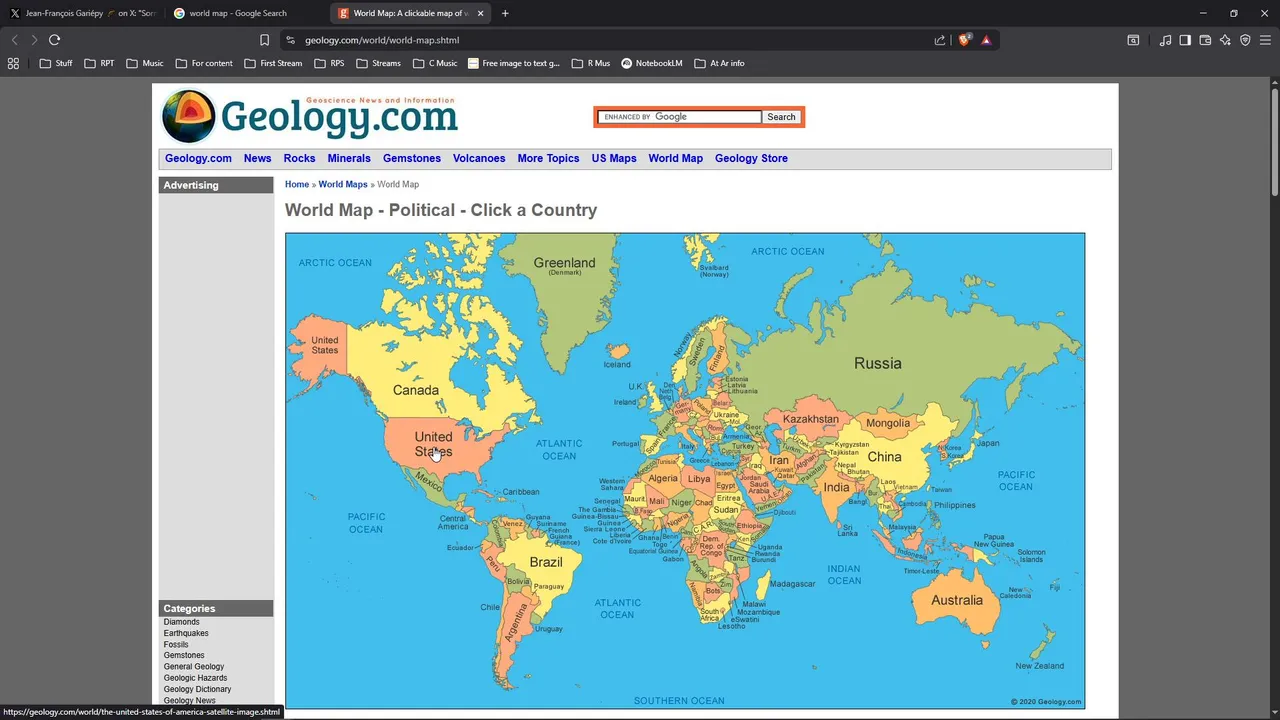Click the World Maps breadcrumb link

(343, 184)
